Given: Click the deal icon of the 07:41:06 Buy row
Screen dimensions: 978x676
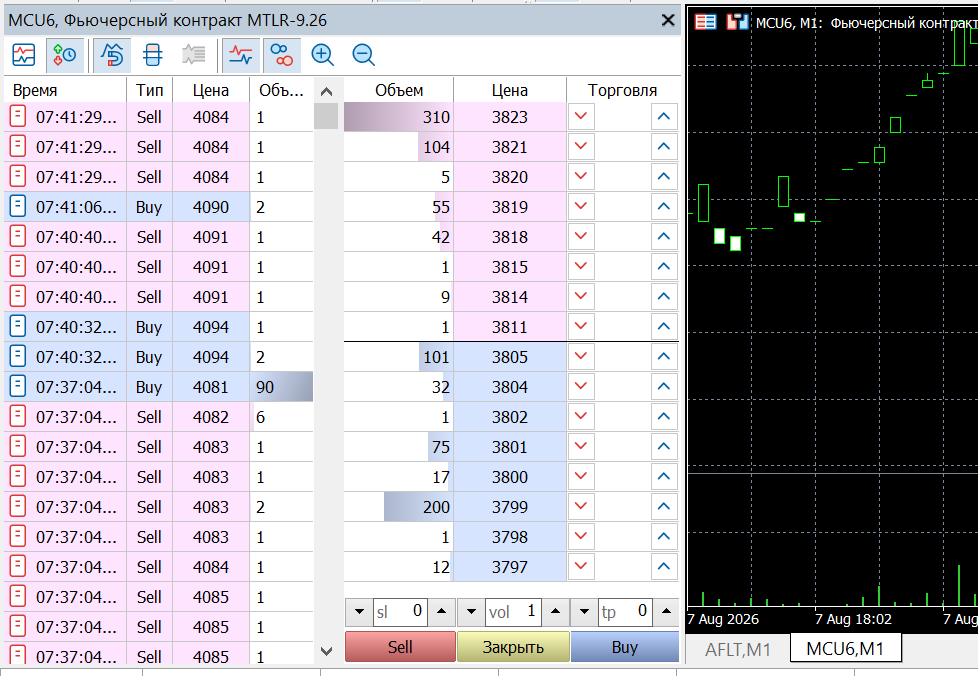Looking at the screenshot, I should point(18,206).
